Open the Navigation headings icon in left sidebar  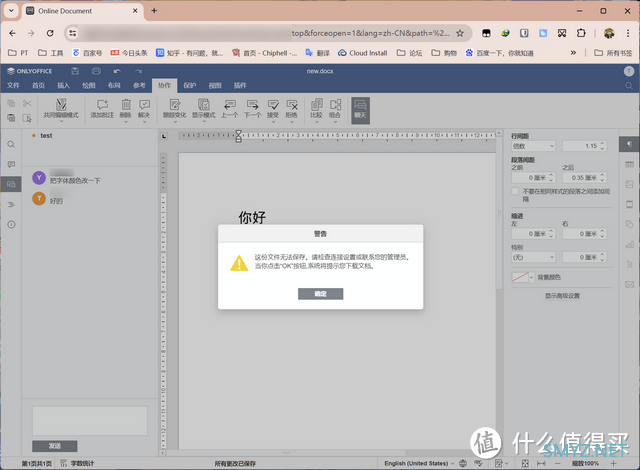[x=11, y=204]
